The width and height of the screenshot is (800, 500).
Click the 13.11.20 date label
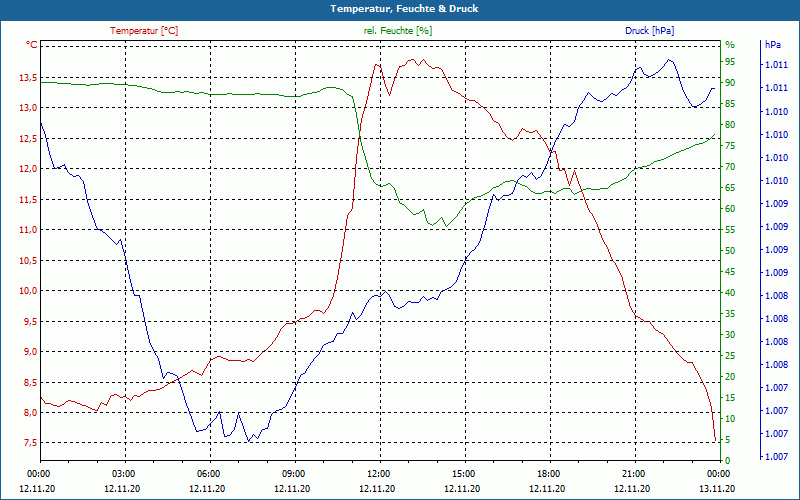click(x=717, y=488)
